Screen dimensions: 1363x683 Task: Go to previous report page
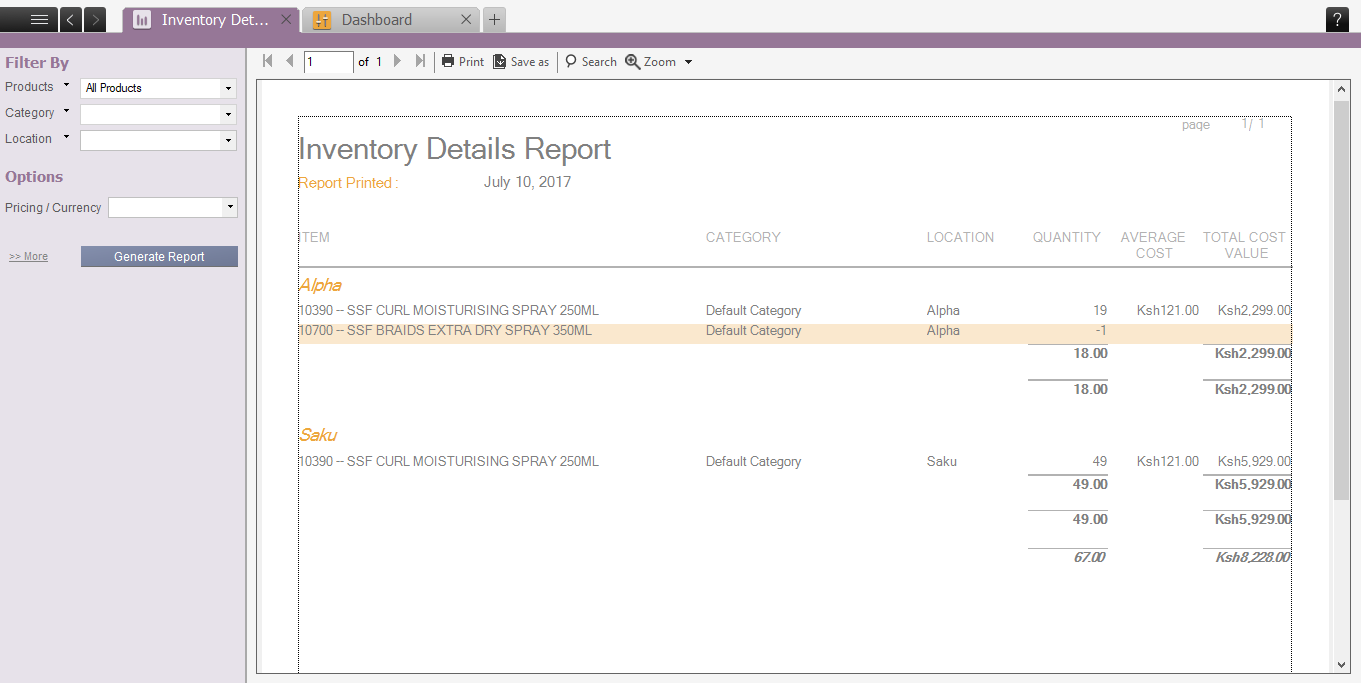[x=290, y=61]
